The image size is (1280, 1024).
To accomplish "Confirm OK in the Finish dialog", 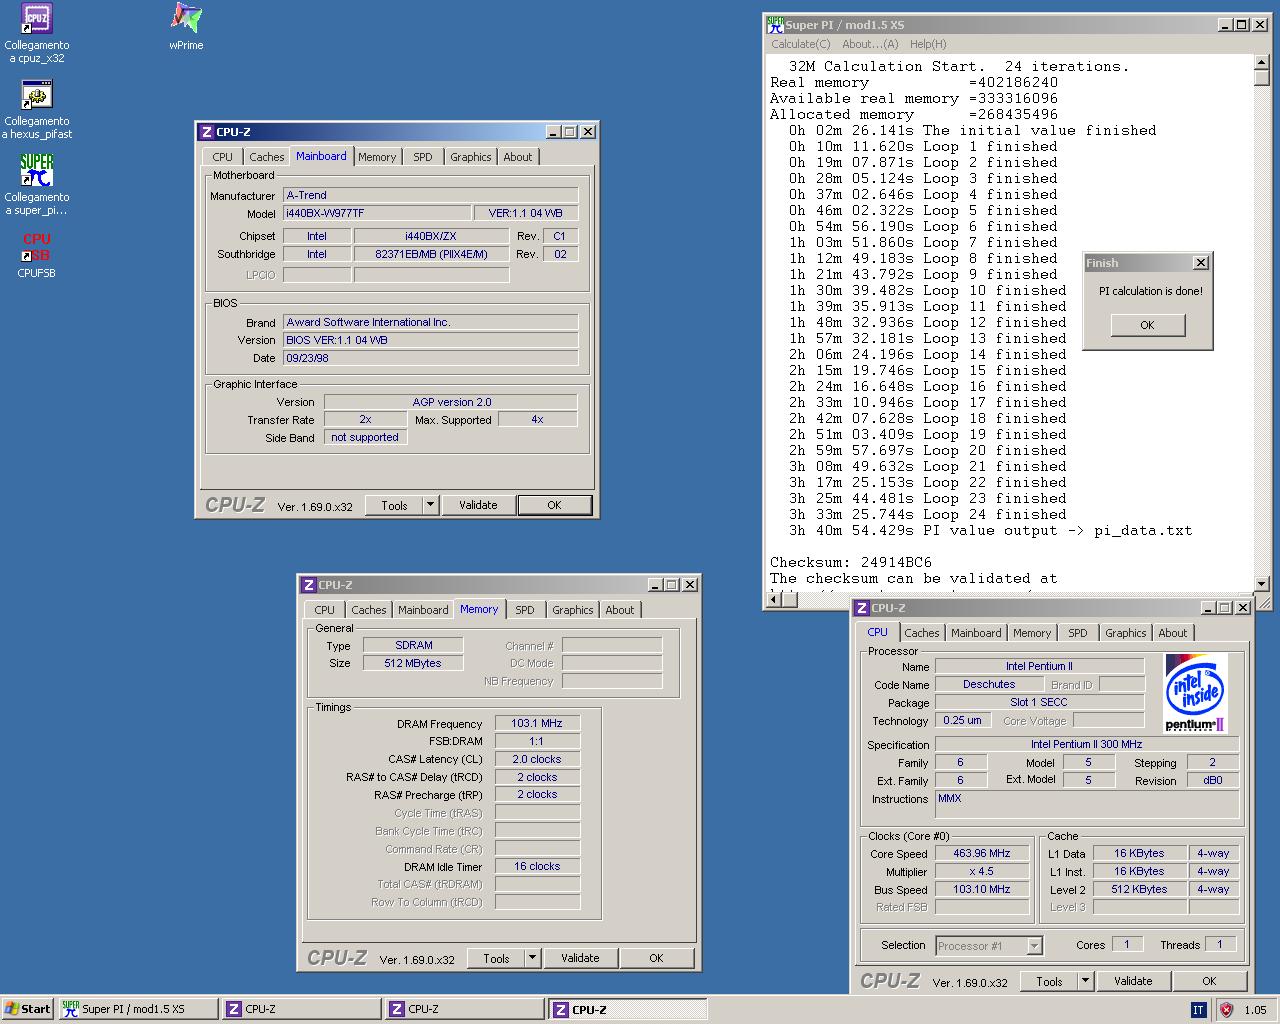I will click(x=1147, y=325).
